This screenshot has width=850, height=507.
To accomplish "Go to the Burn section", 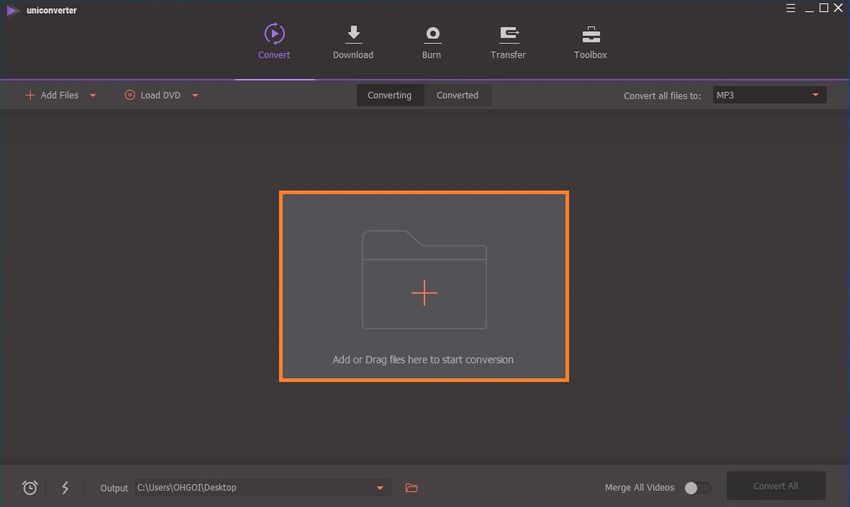I will click(x=432, y=42).
